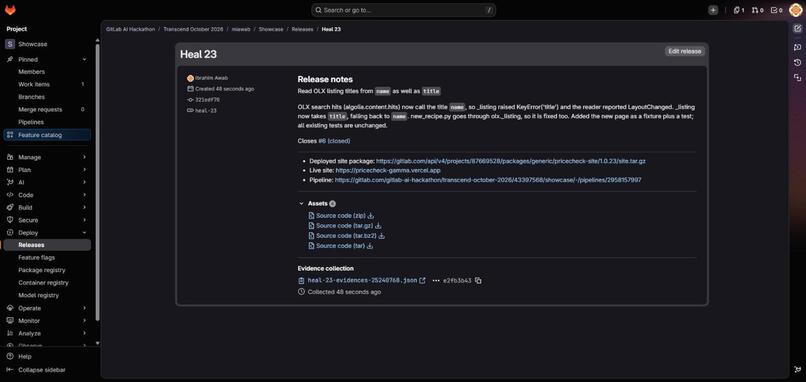This screenshot has width=806, height=382.
Task: Open the to-do list counter icon
Action: tap(776, 10)
